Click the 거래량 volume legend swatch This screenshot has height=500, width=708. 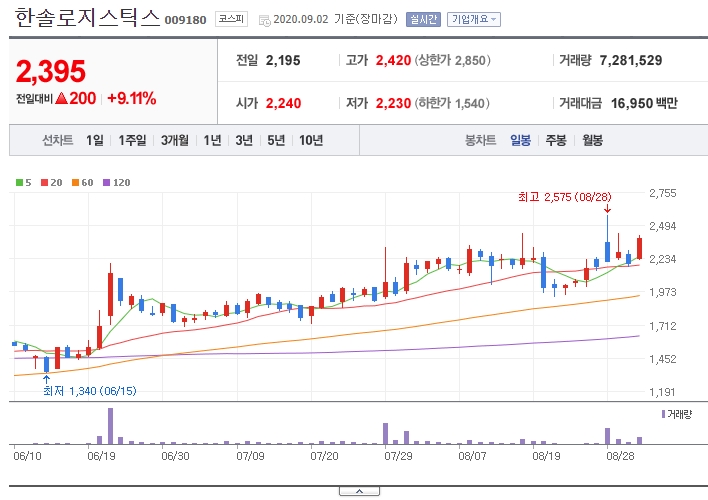click(x=663, y=414)
